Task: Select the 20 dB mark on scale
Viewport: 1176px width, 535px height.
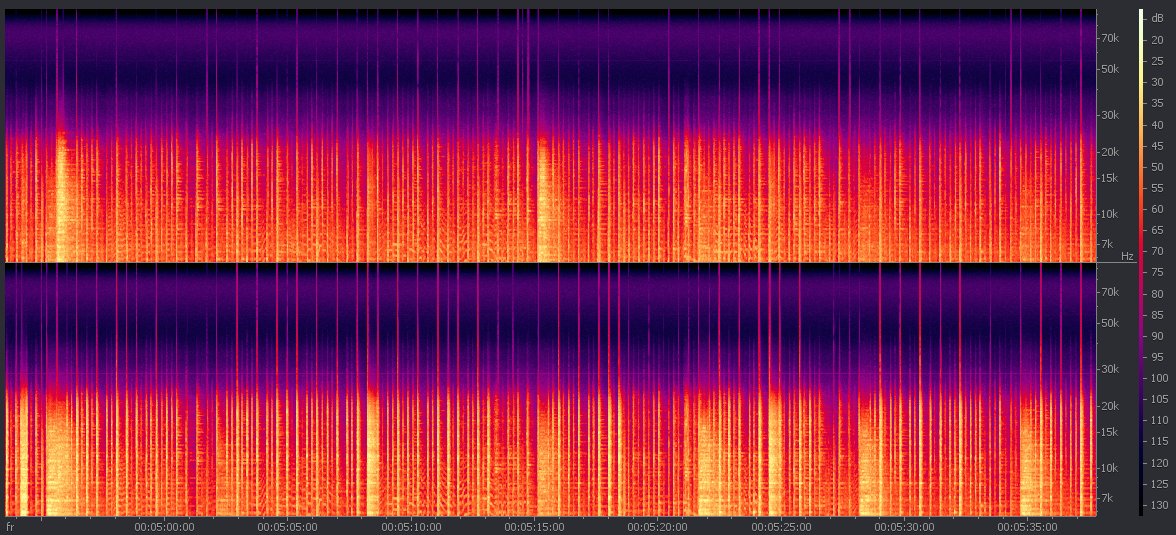Action: click(x=1156, y=41)
